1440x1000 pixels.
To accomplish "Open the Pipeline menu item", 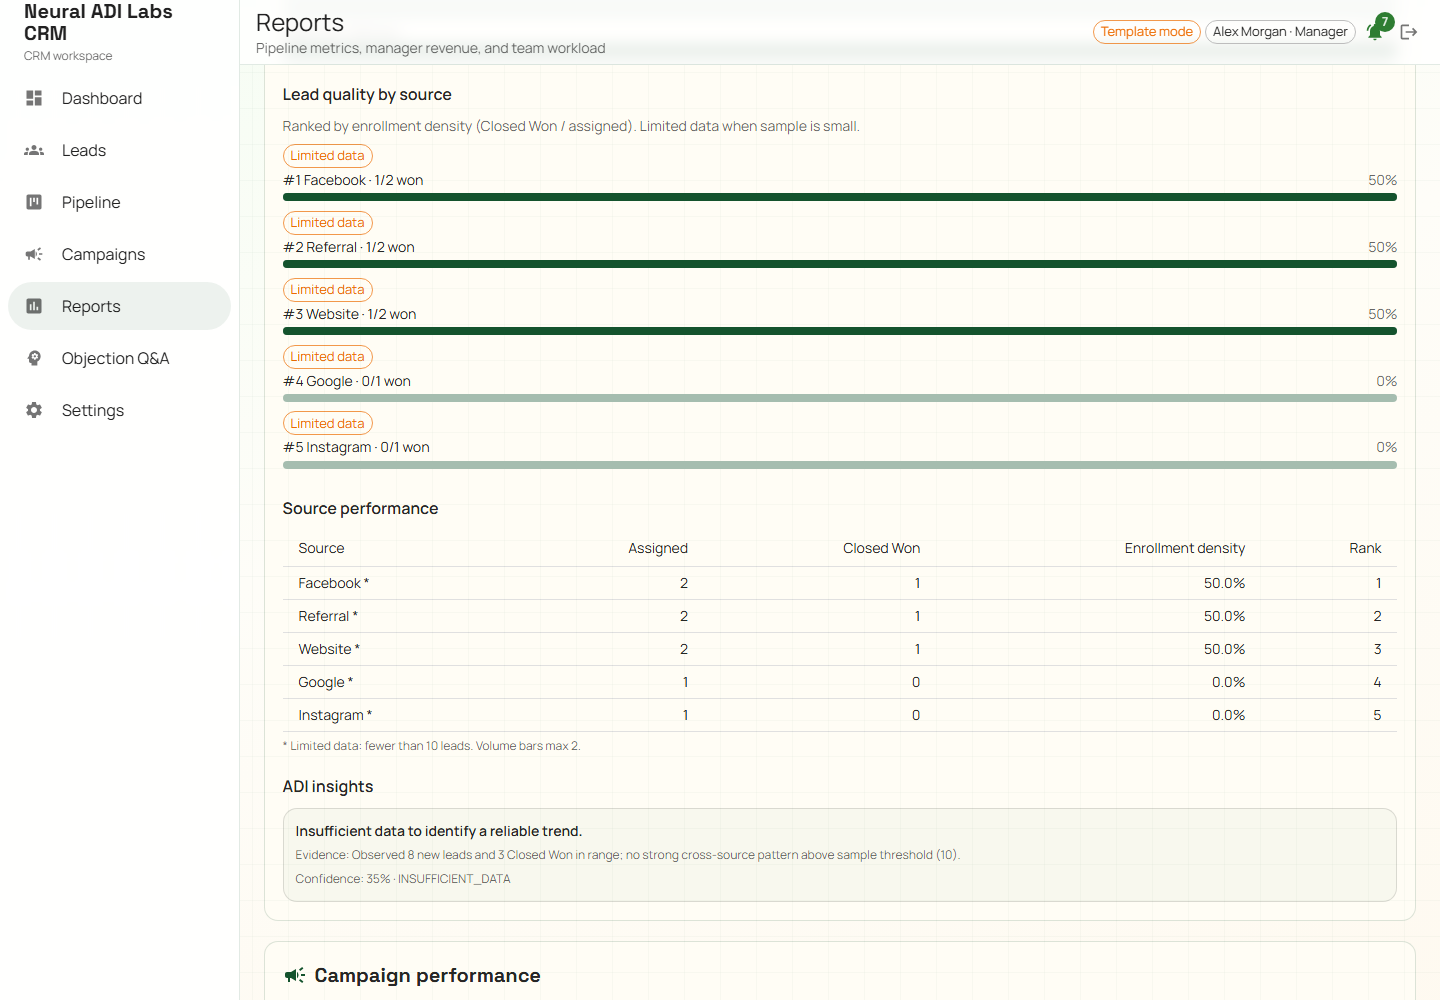I will [119, 202].
